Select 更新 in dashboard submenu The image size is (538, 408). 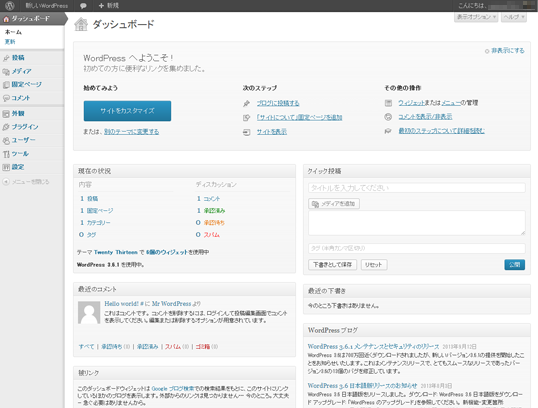tap(10, 42)
